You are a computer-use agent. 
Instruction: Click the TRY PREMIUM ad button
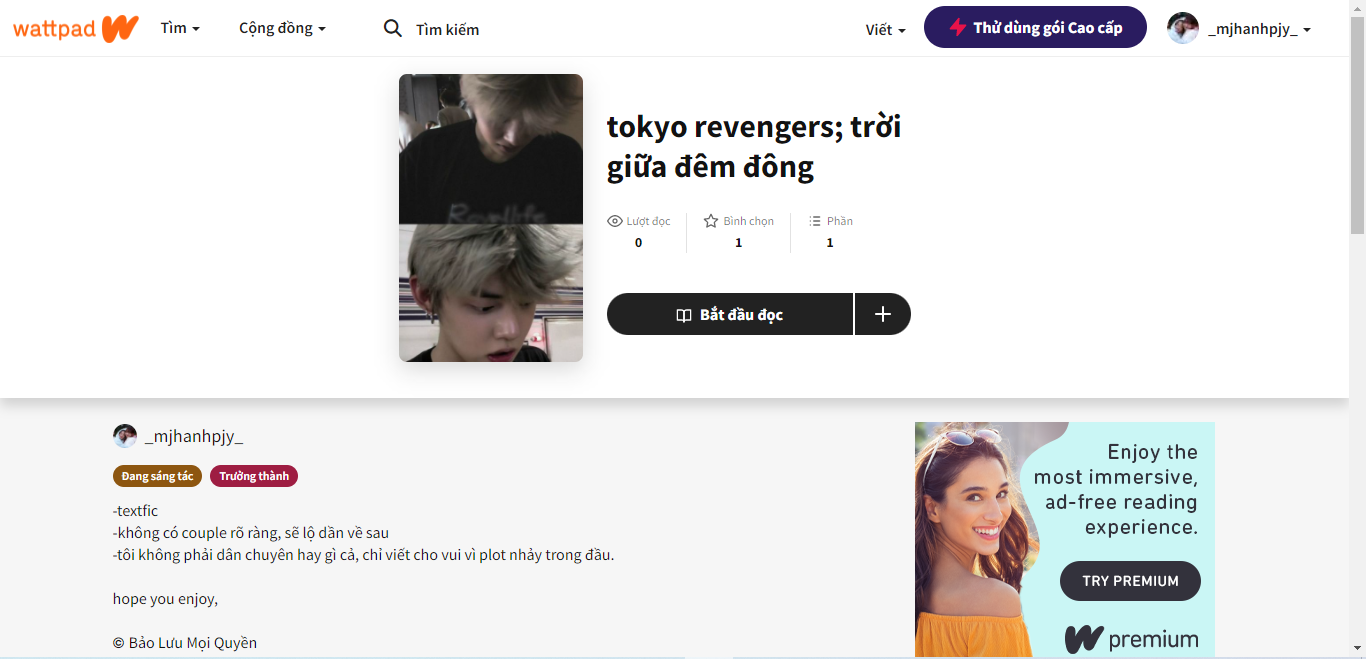tap(1130, 581)
